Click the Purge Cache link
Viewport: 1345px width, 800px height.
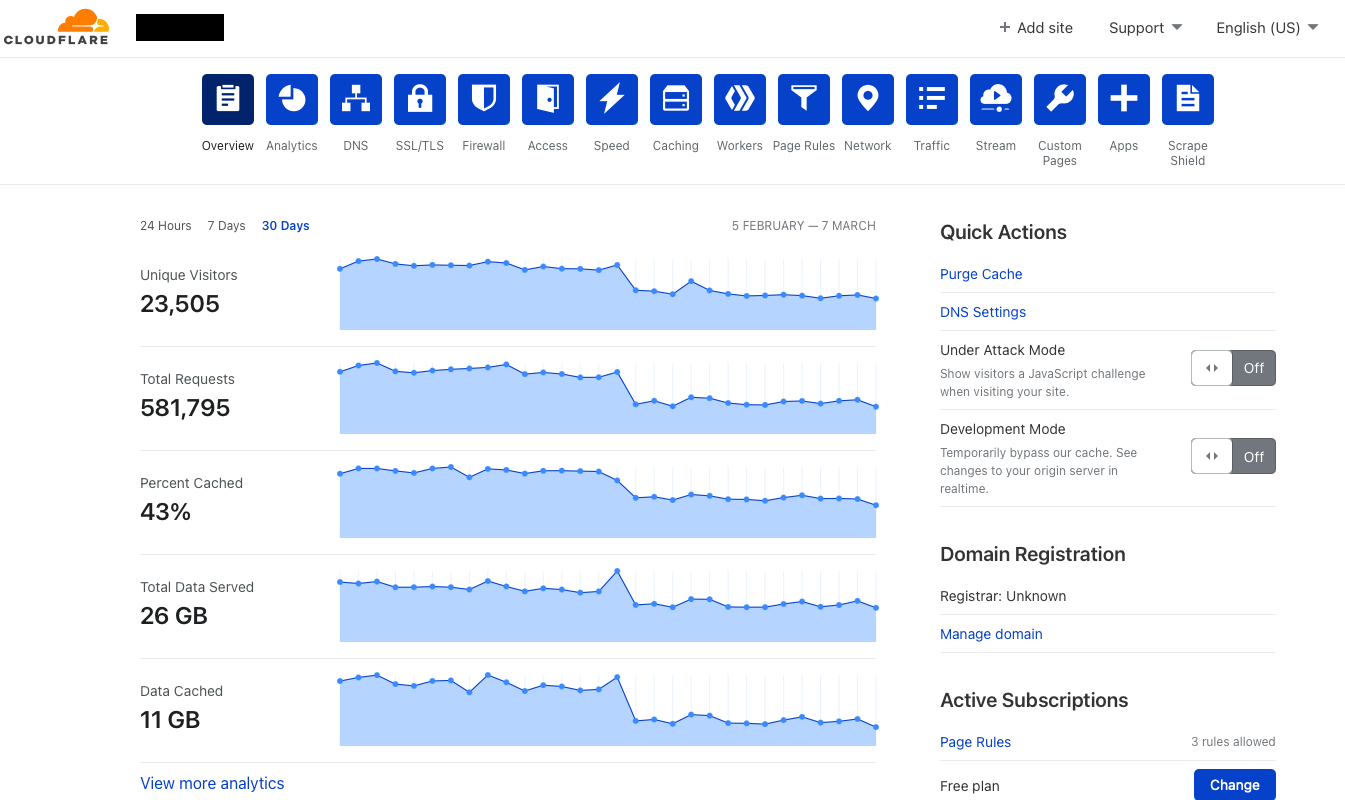[981, 274]
